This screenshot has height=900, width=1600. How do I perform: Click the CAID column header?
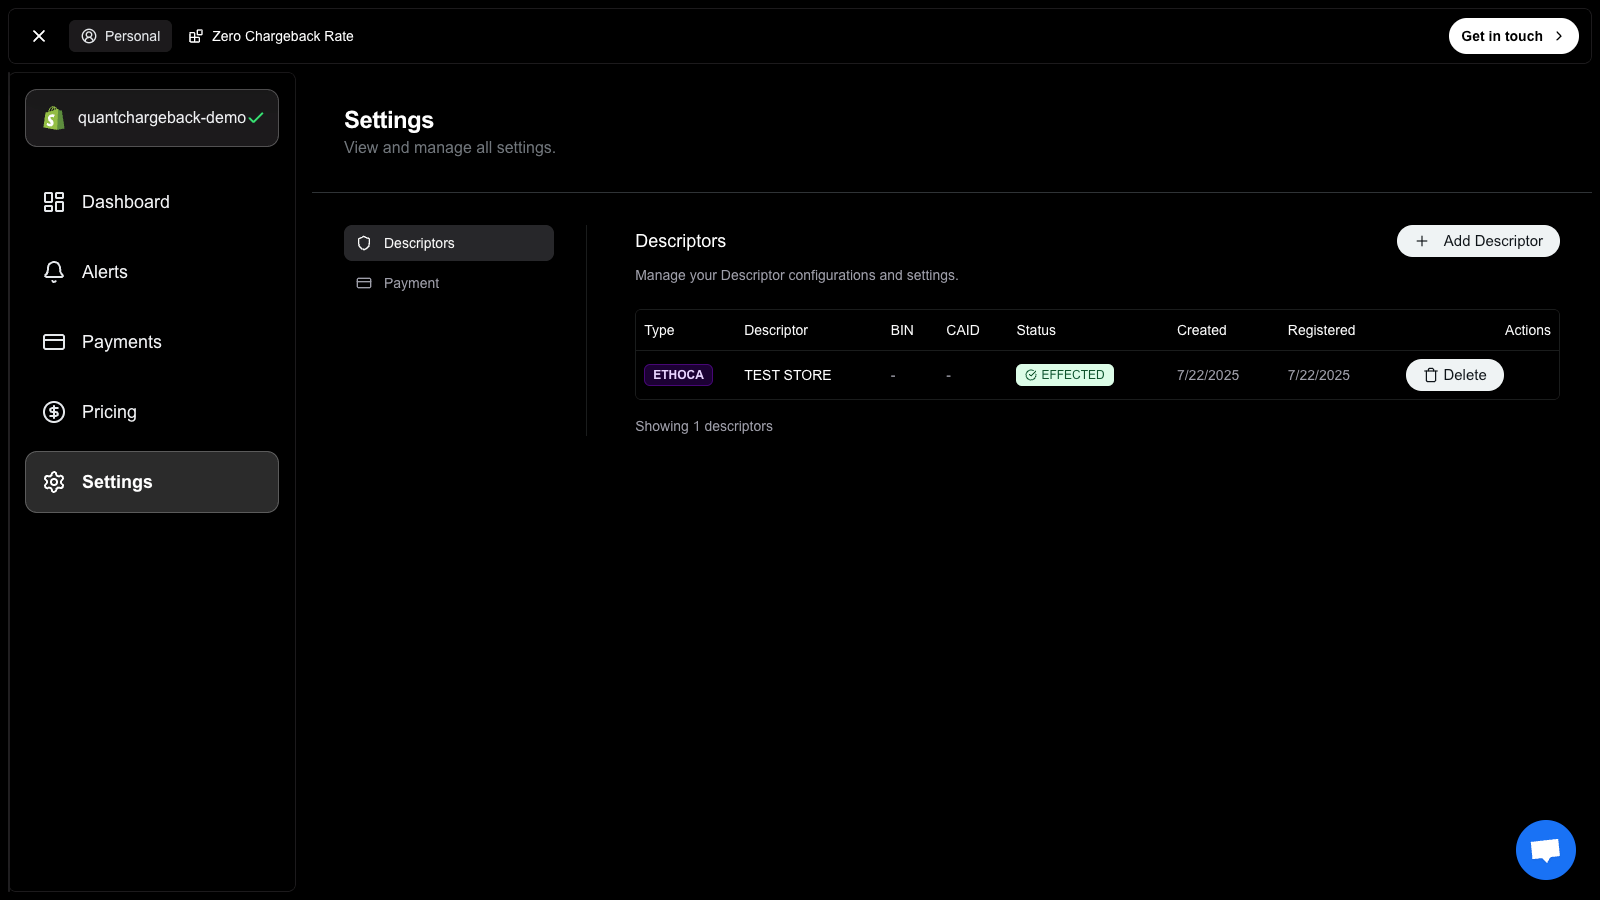click(x=963, y=330)
